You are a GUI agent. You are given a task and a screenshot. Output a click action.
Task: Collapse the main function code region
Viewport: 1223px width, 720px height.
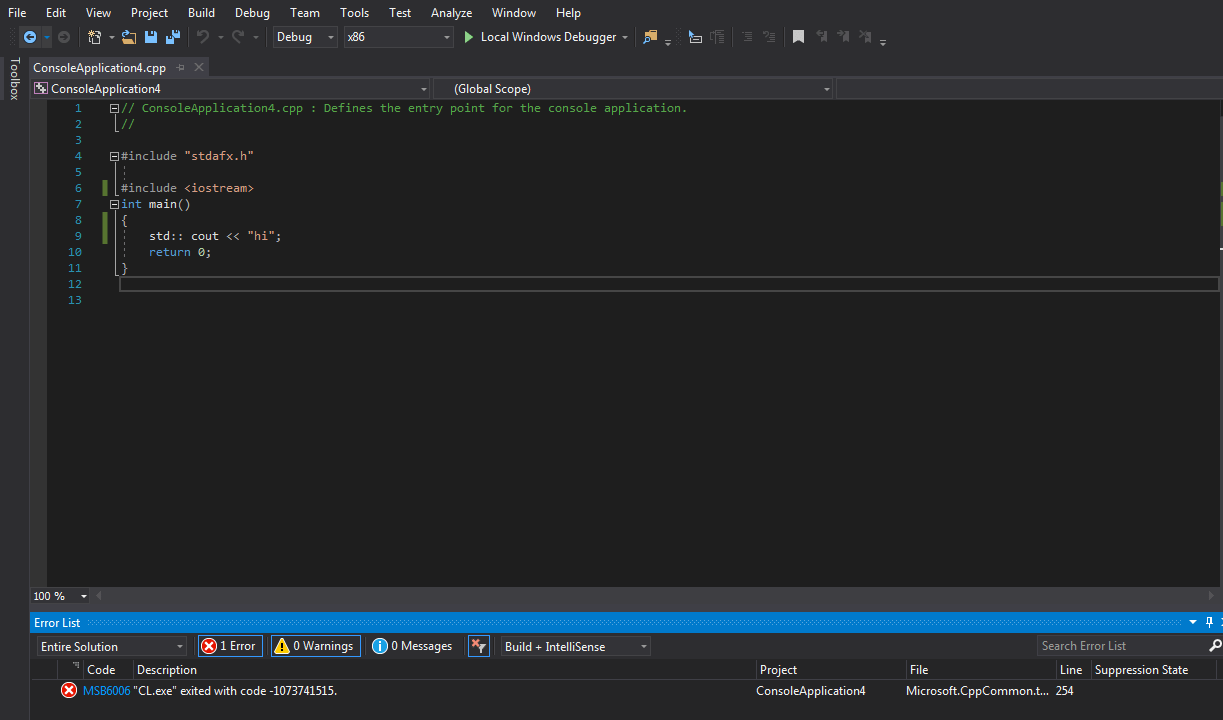114,203
